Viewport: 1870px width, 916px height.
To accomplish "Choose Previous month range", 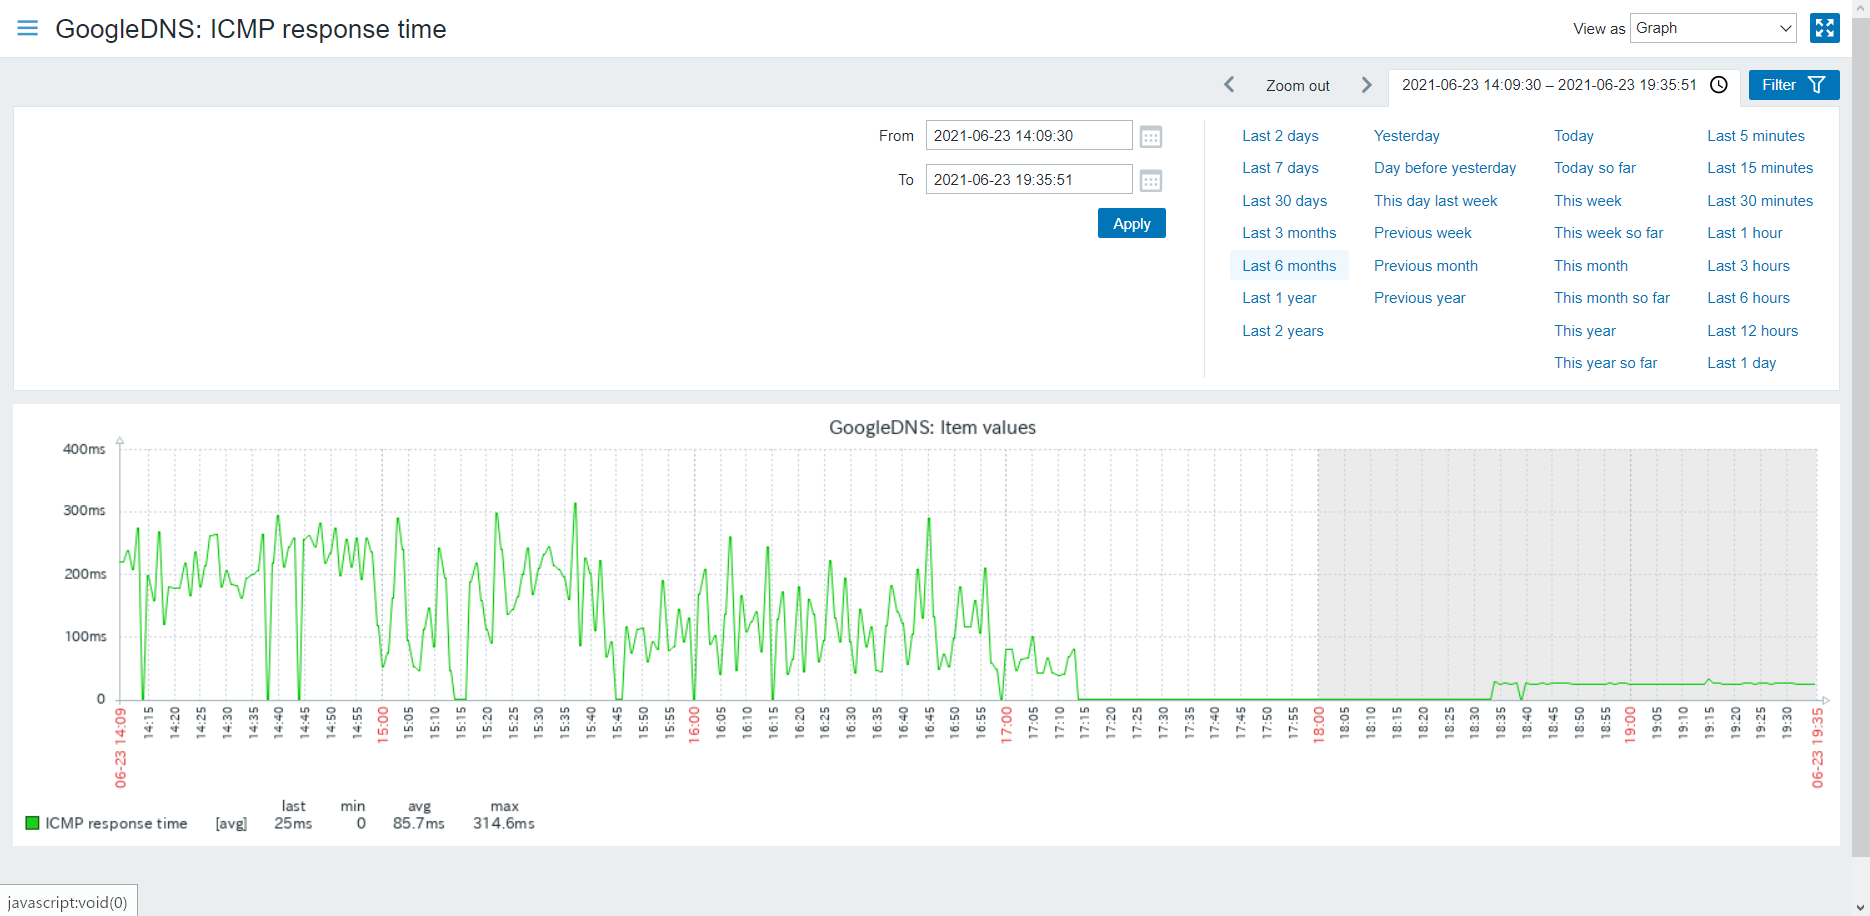I will click(1426, 266).
